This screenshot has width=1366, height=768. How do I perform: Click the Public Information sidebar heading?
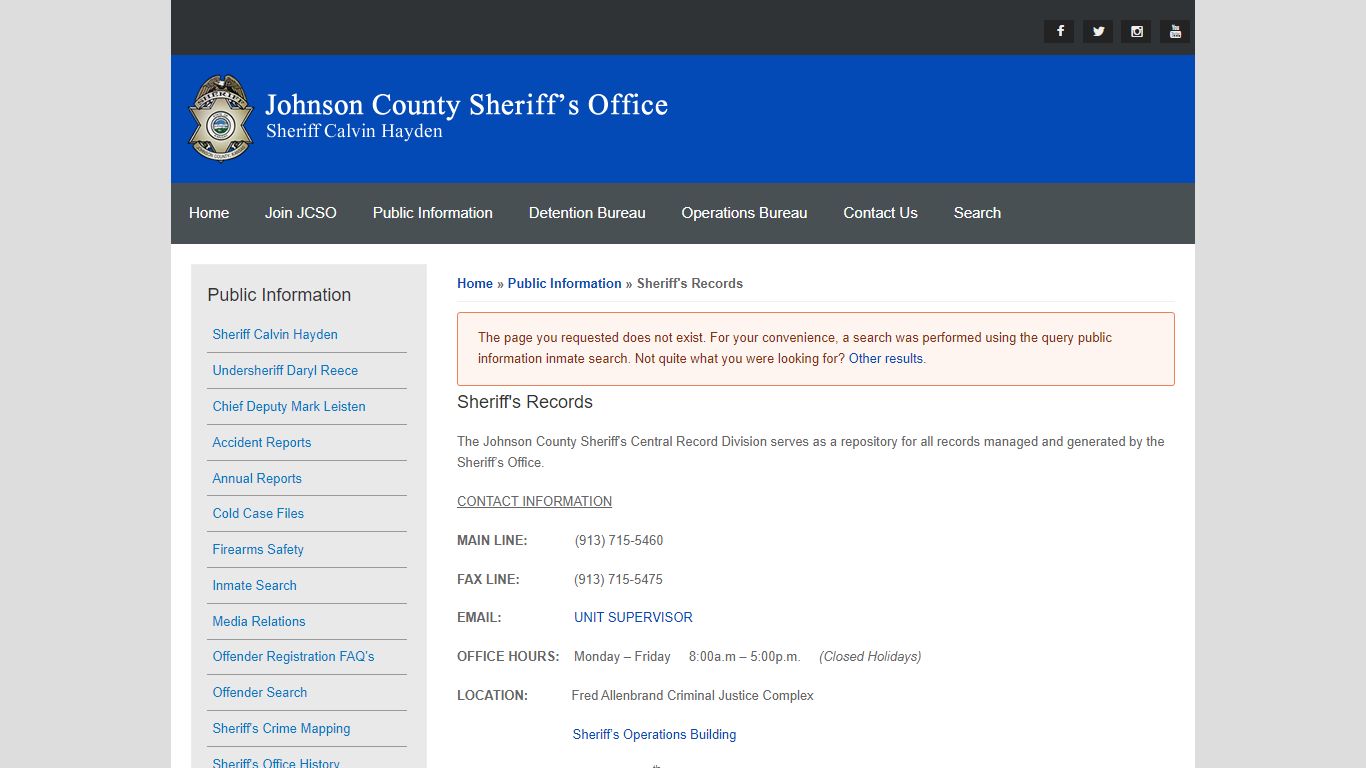tap(279, 295)
